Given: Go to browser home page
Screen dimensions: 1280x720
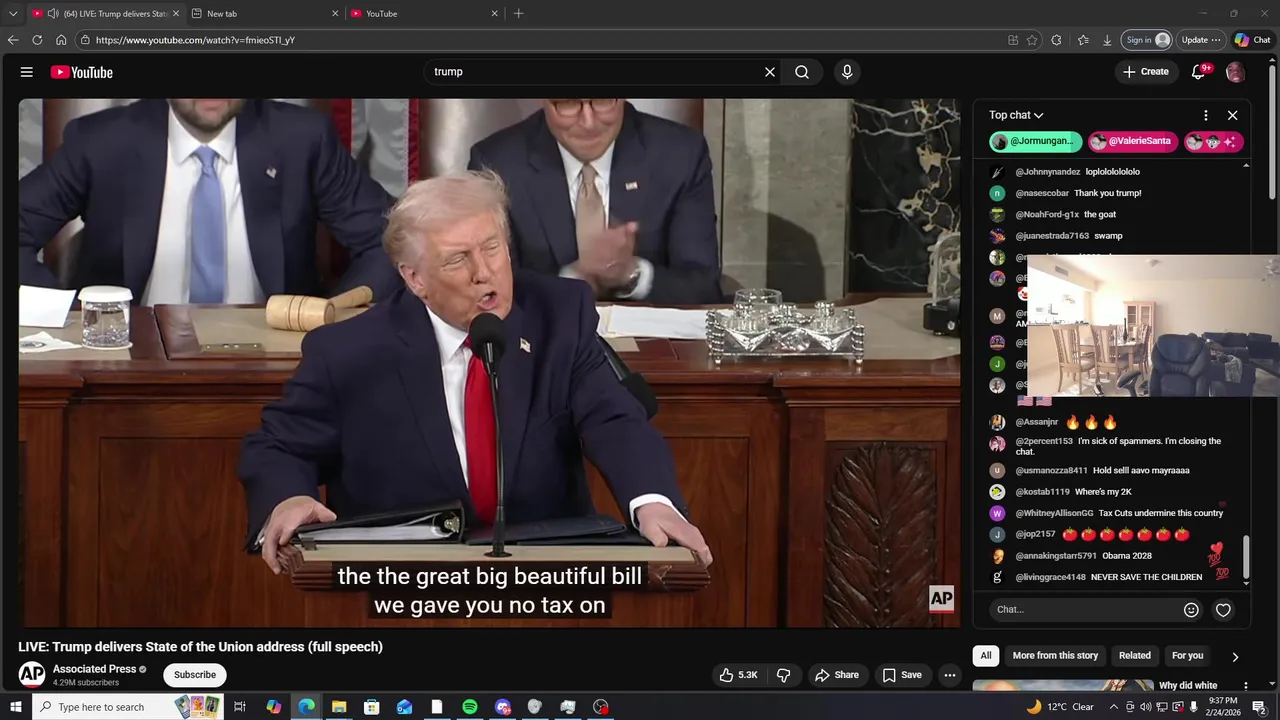Looking at the screenshot, I should coord(61,40).
